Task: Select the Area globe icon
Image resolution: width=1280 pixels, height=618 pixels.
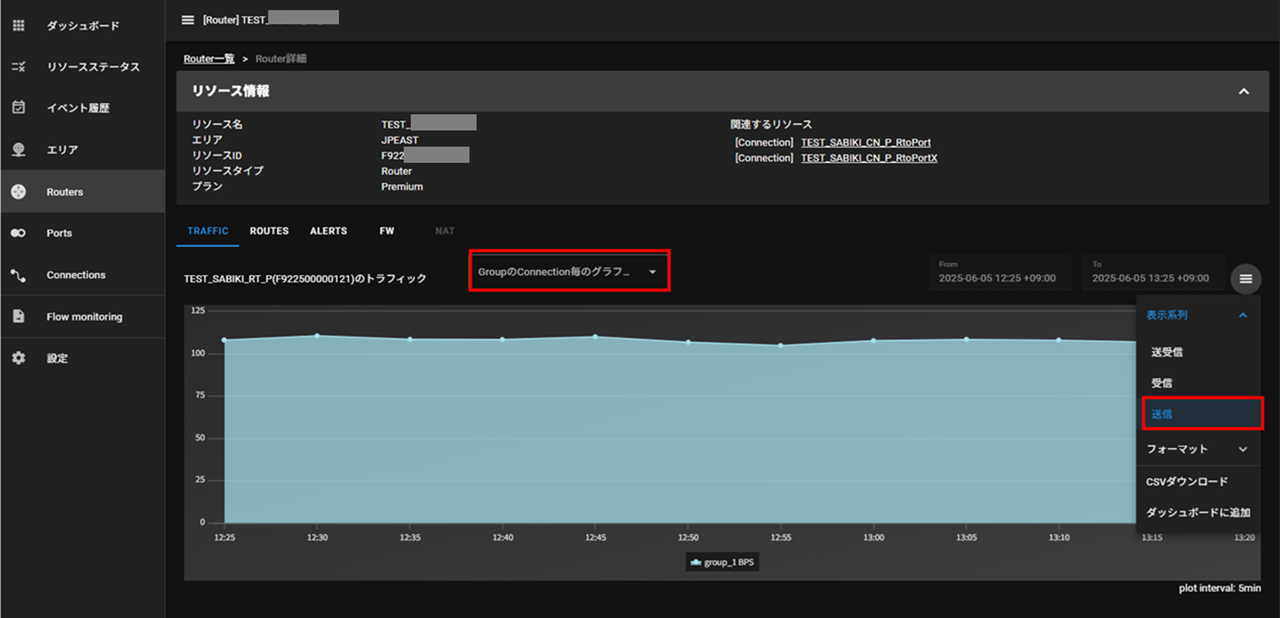Action: (18, 150)
